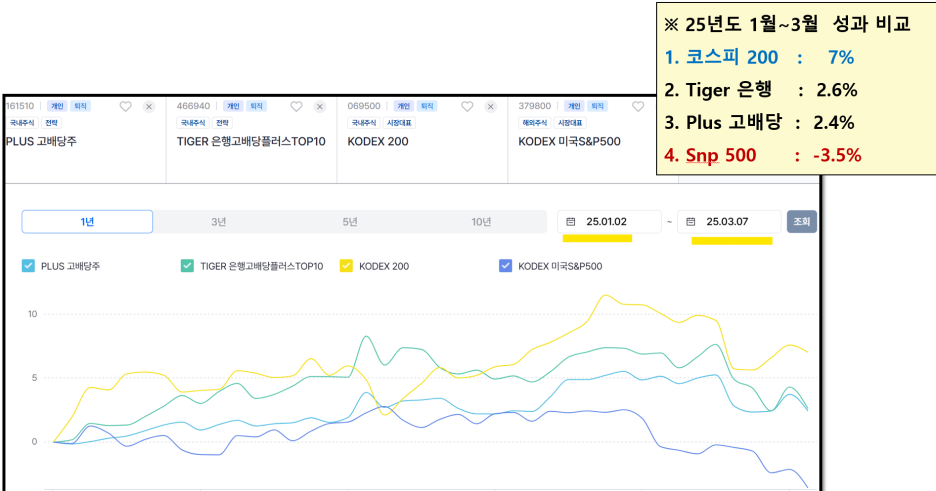Click 시장대표 tag on KODEX 200 card
The image size is (936, 491).
399,123
